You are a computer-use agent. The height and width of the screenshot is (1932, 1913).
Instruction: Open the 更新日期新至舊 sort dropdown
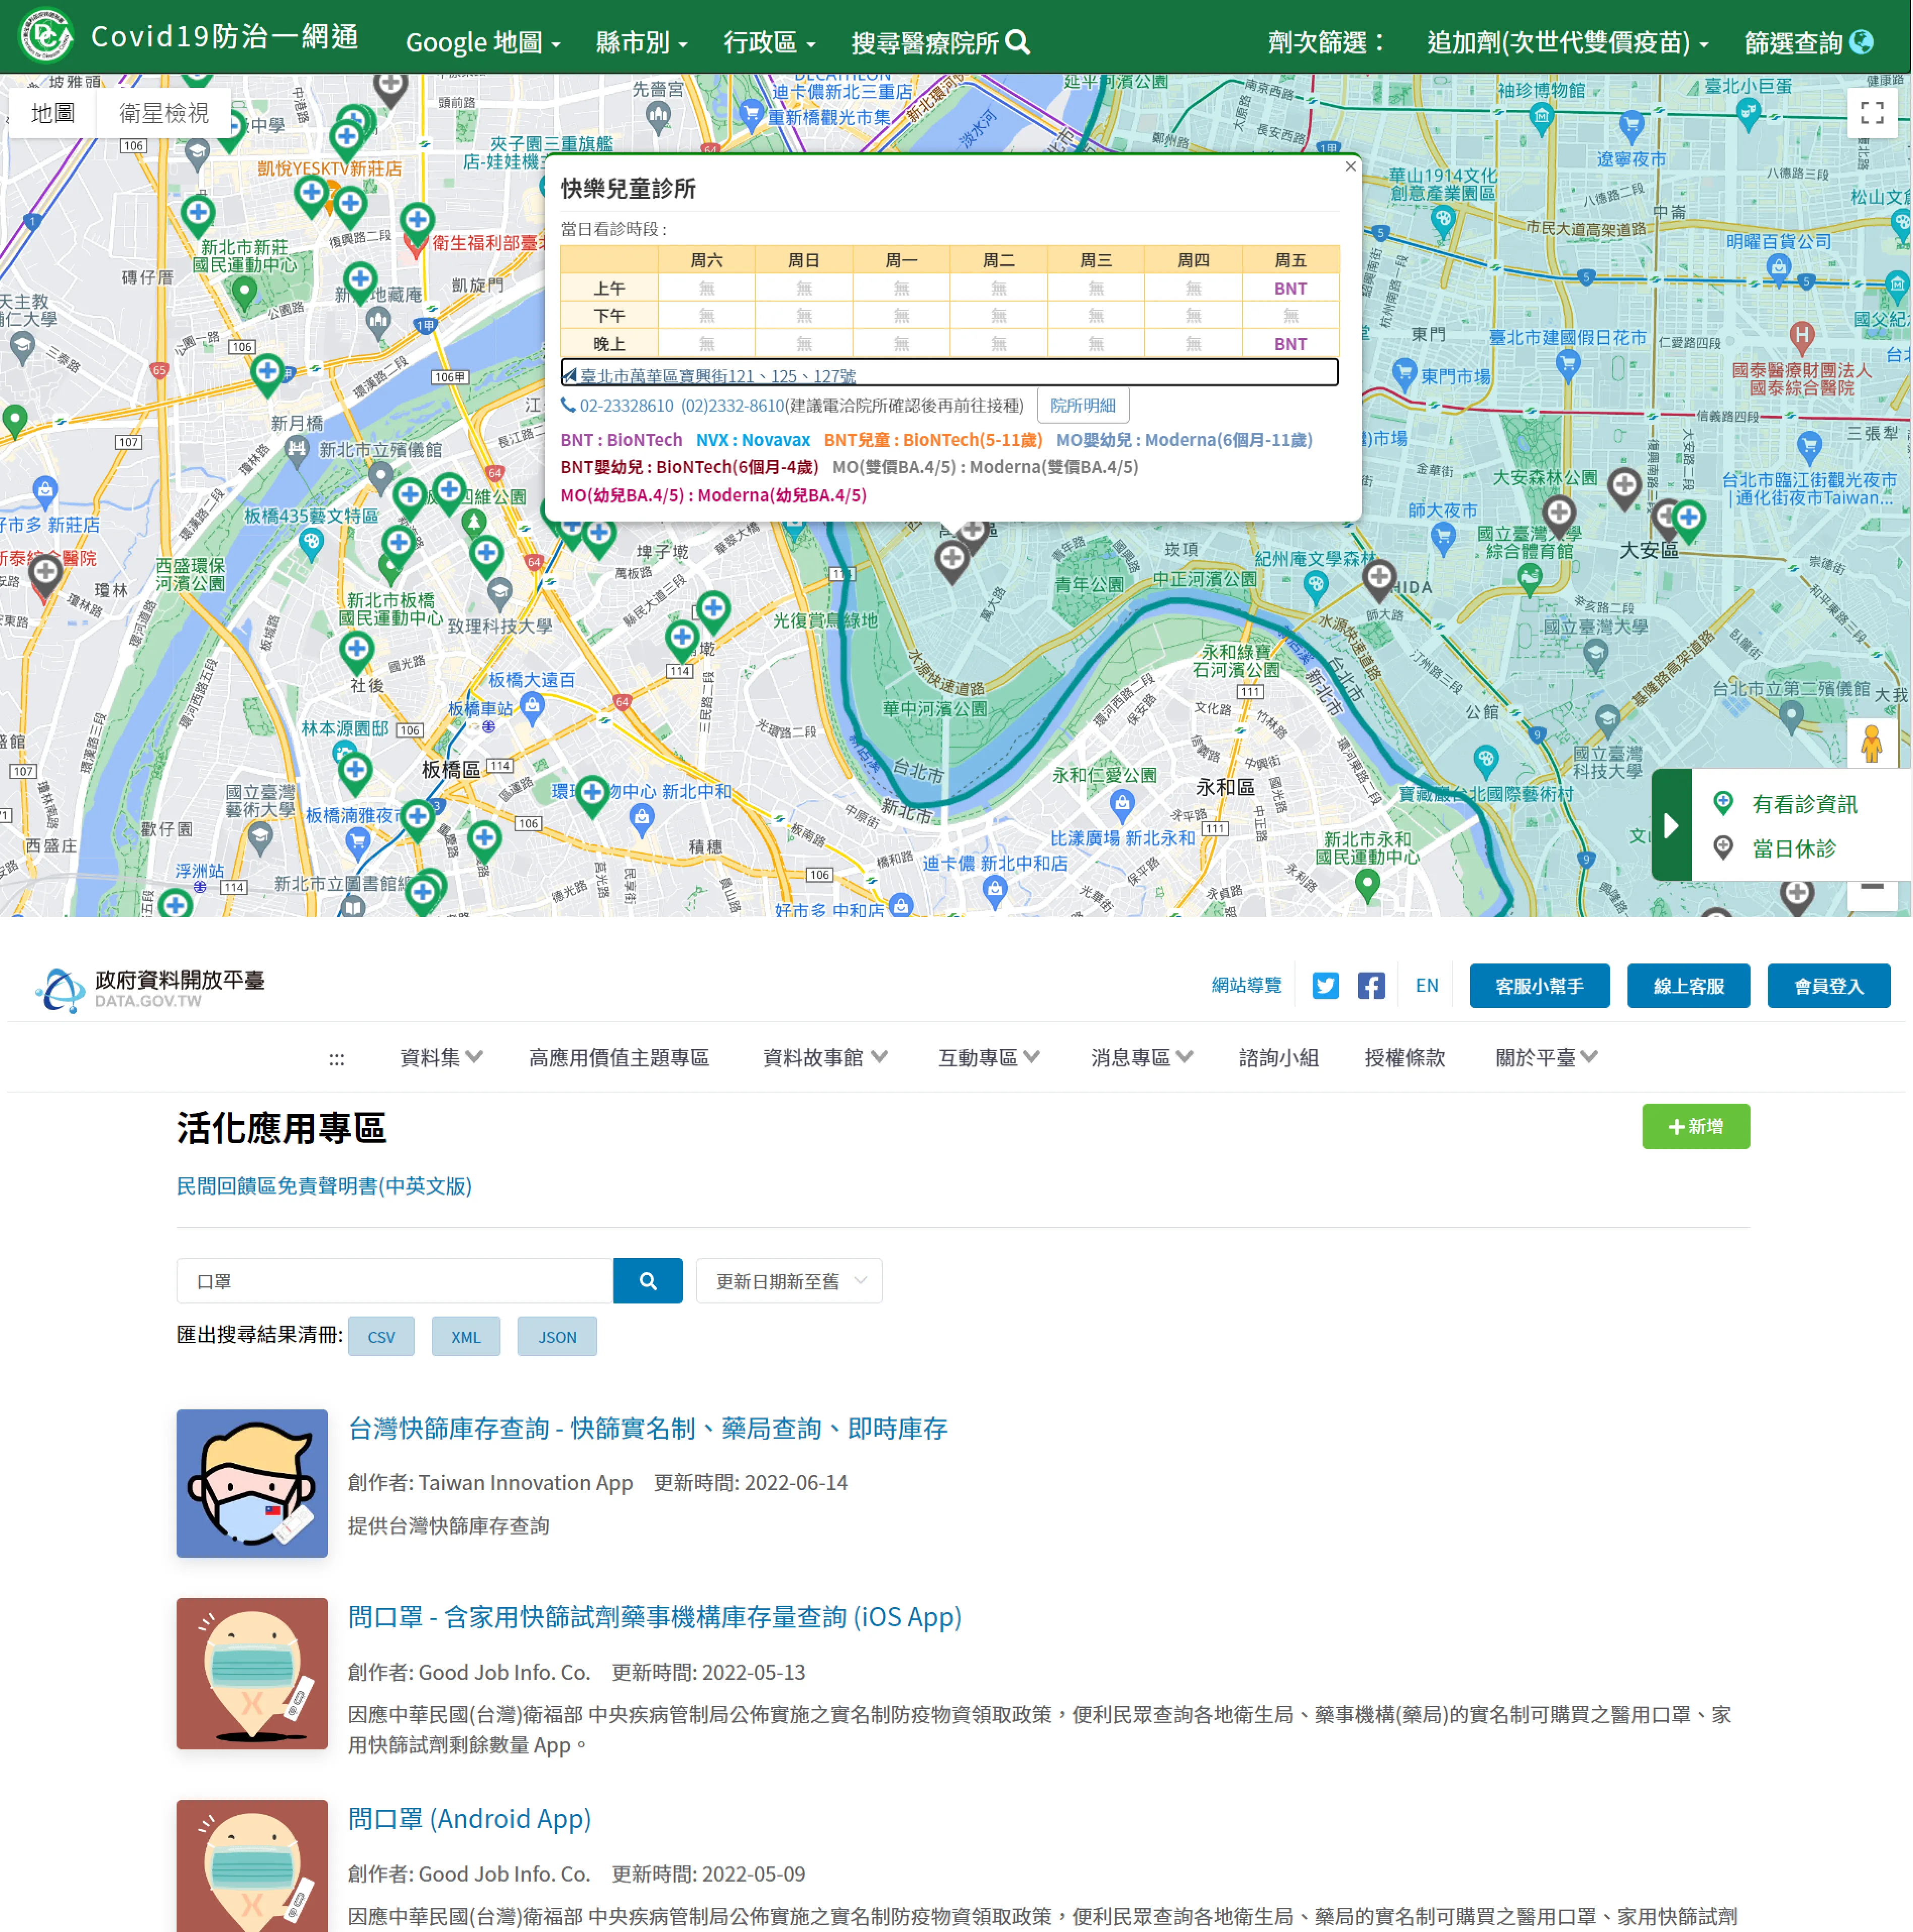pyautogui.click(x=789, y=1280)
